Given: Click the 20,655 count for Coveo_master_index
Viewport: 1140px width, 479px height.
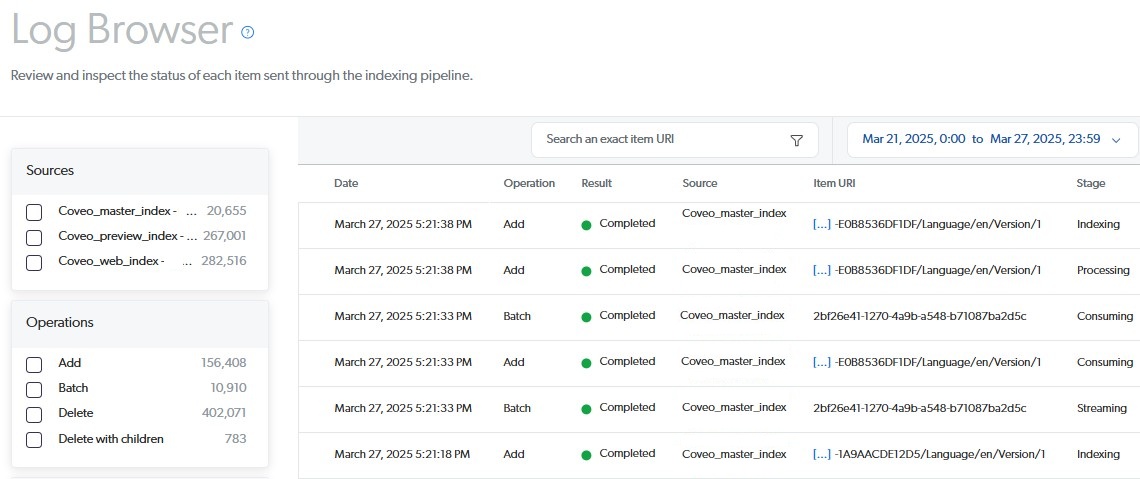Looking at the screenshot, I should coord(226,212).
